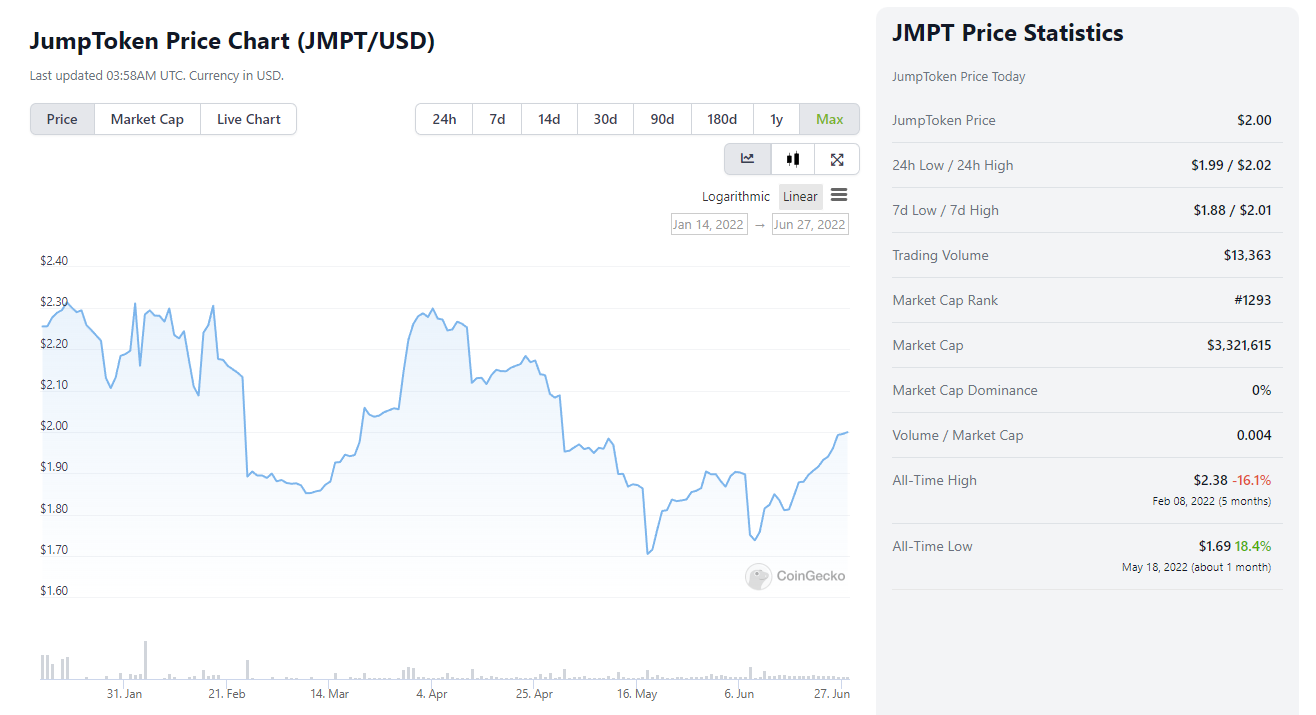The width and height of the screenshot is (1316, 715).
Task: Set chart range to 180d
Action: pyautogui.click(x=722, y=119)
